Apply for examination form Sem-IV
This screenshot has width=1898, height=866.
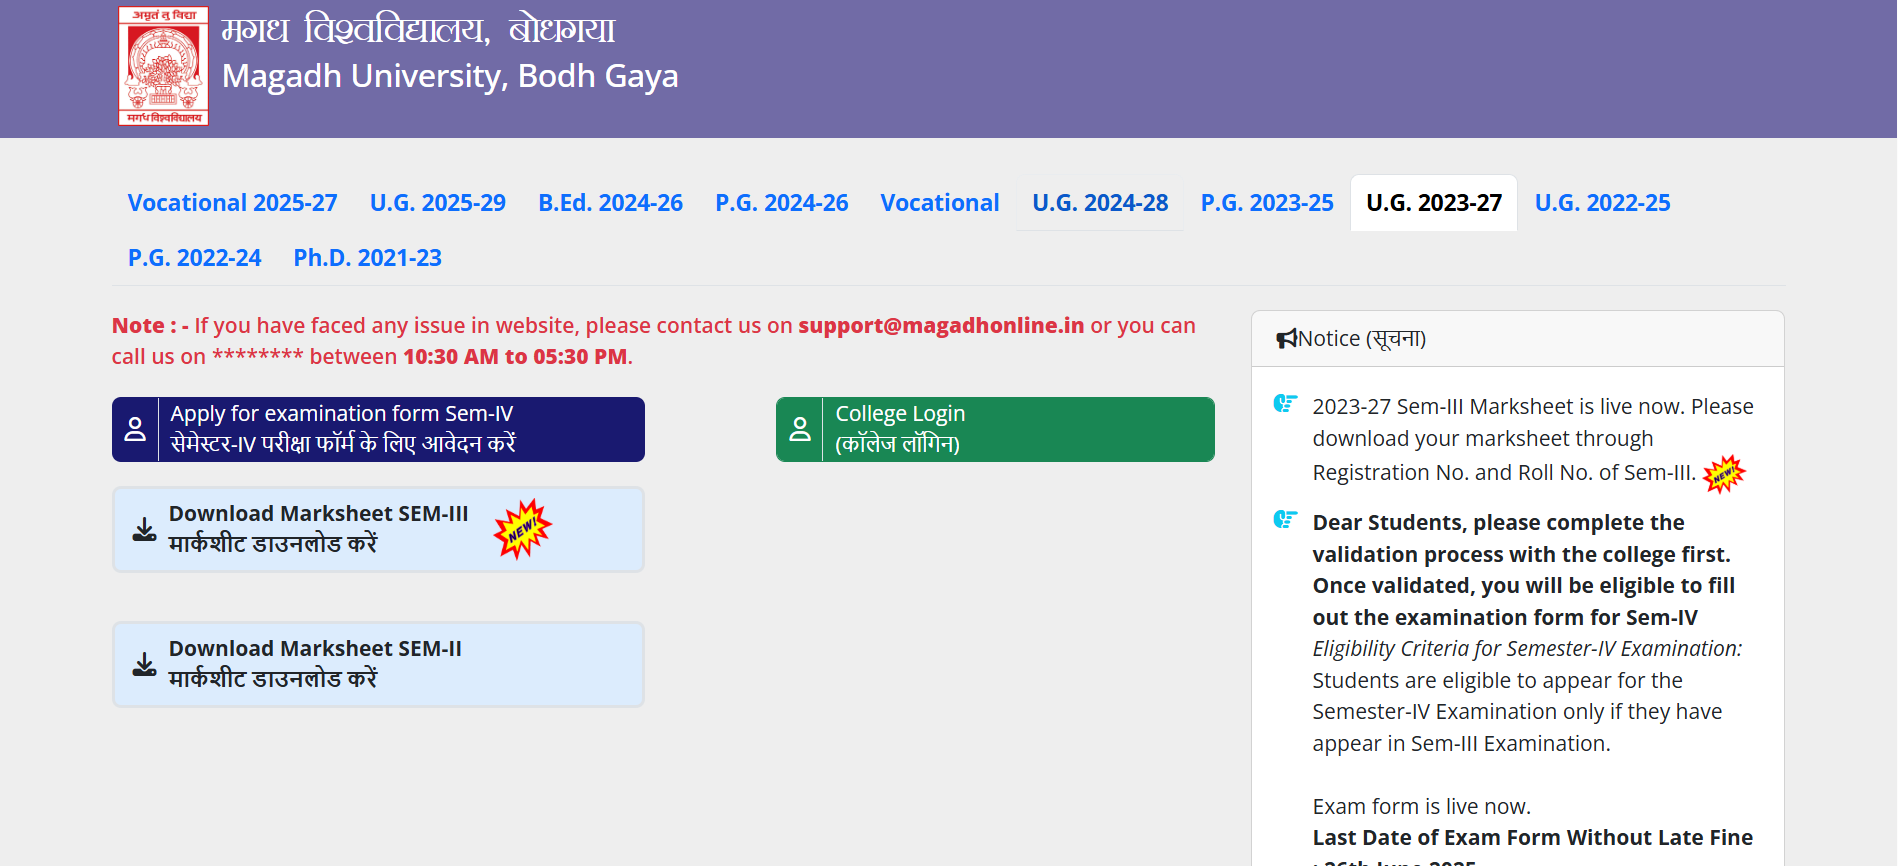(x=378, y=429)
